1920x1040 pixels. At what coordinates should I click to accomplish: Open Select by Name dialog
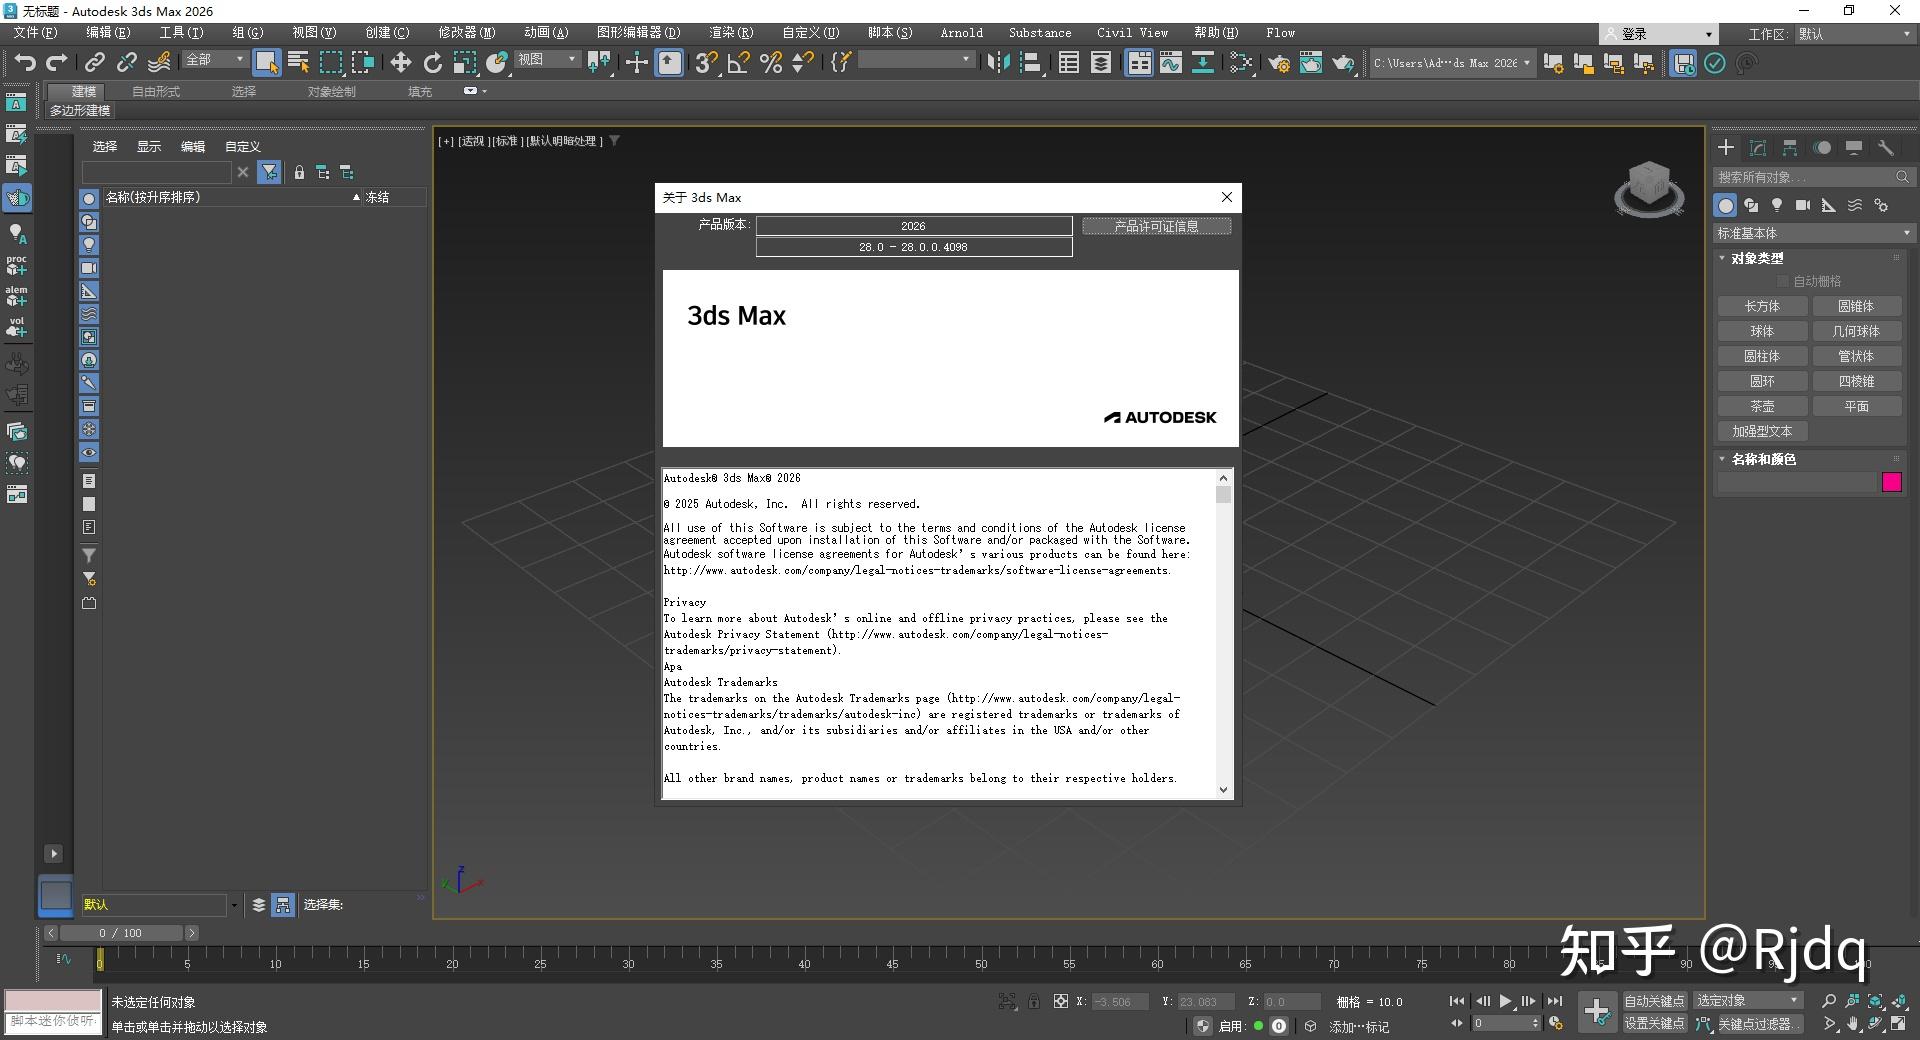pos(298,62)
